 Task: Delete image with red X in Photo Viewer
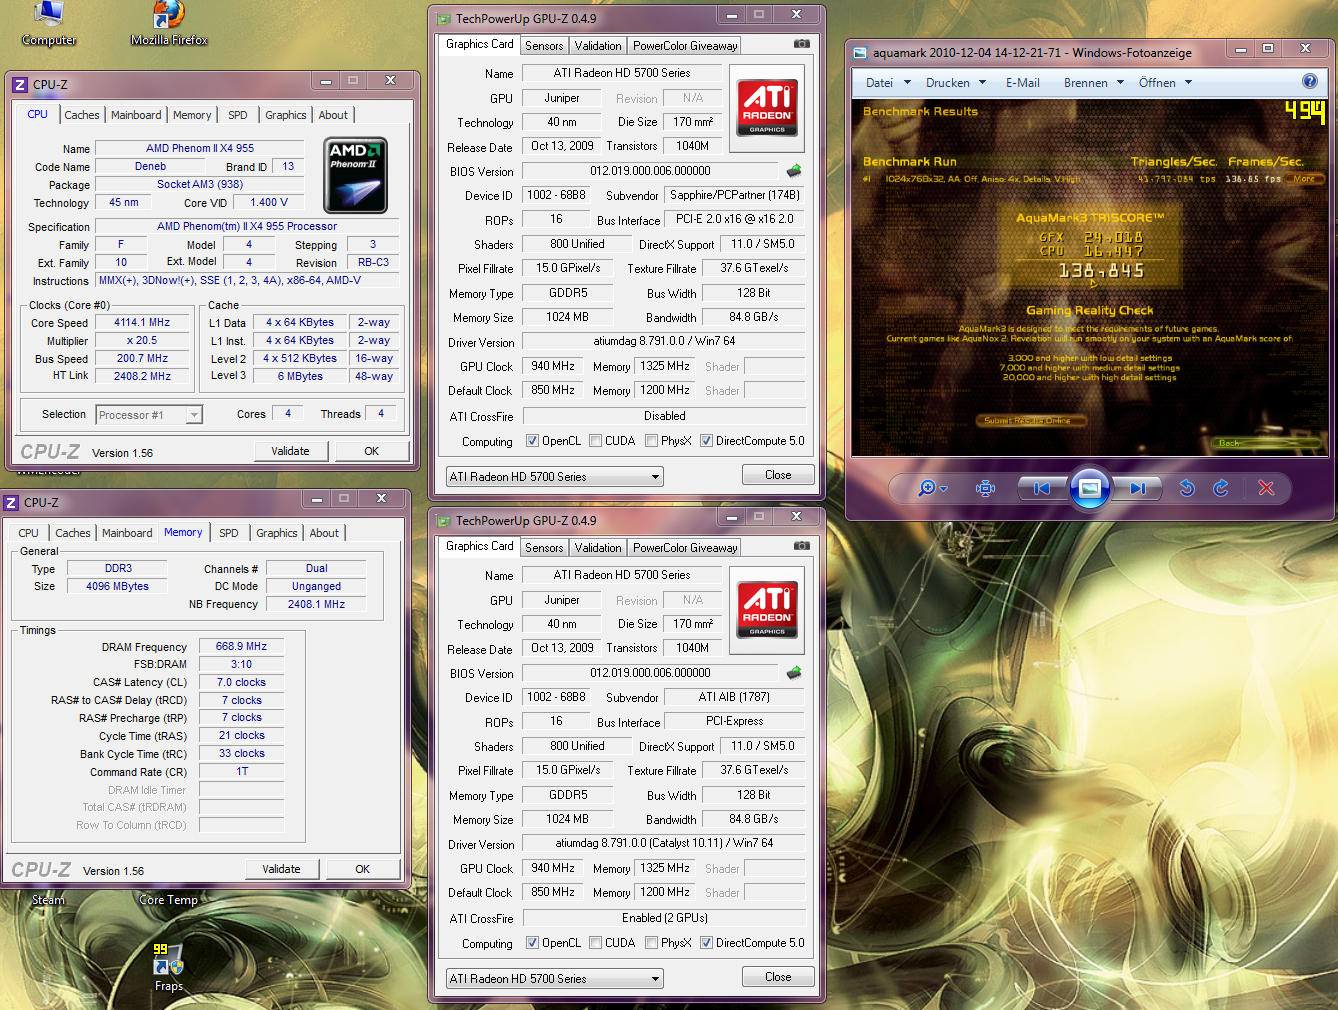1266,488
